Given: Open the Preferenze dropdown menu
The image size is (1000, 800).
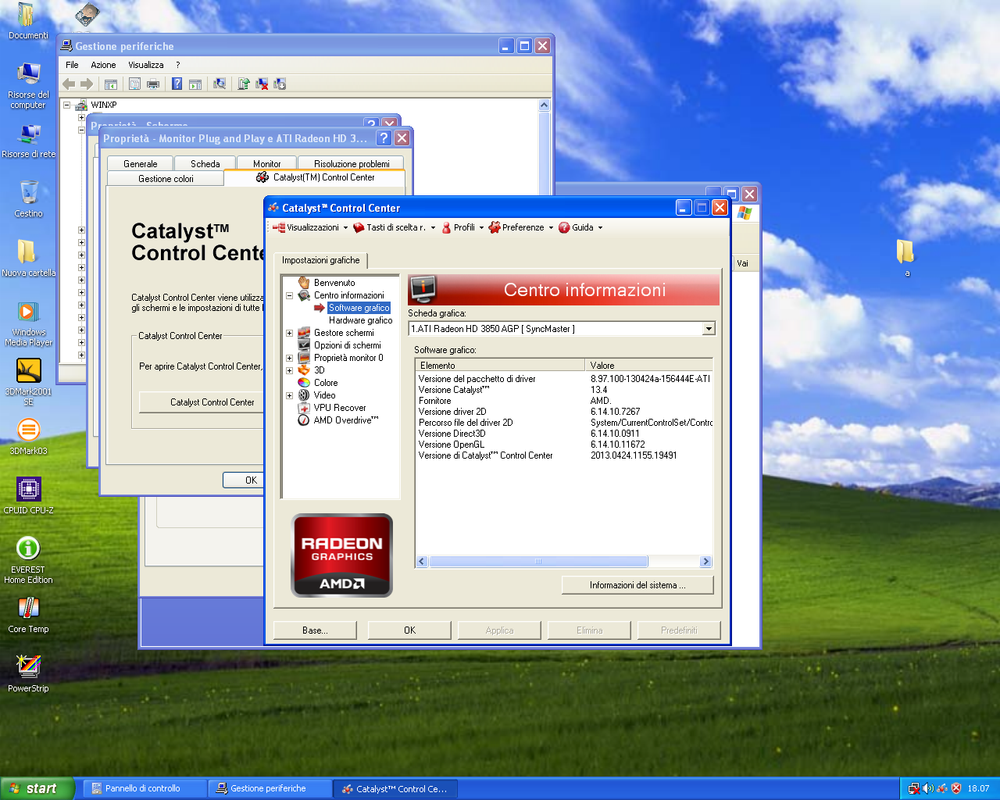Looking at the screenshot, I should pyautogui.click(x=521, y=227).
